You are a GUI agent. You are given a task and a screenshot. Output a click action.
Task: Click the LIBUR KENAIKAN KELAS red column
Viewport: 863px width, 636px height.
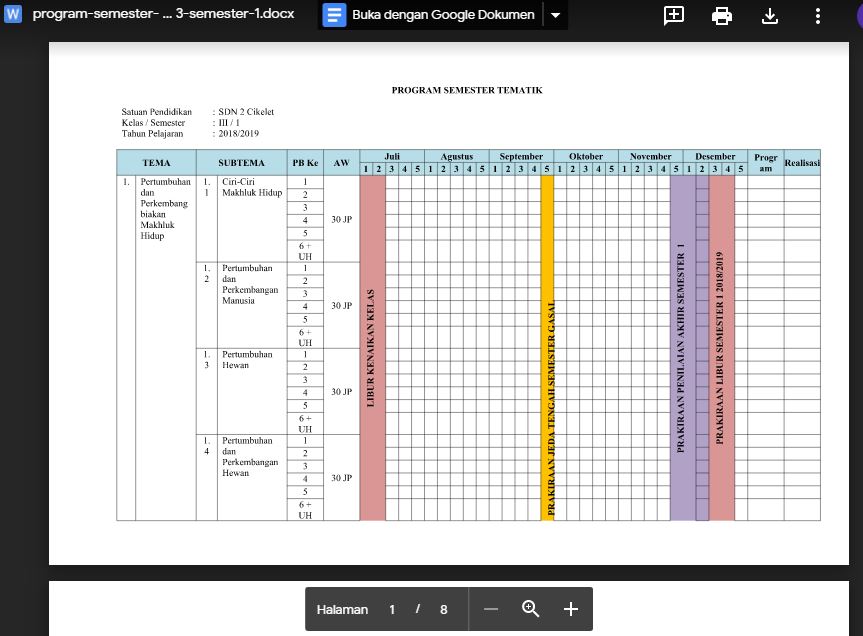tap(373, 348)
